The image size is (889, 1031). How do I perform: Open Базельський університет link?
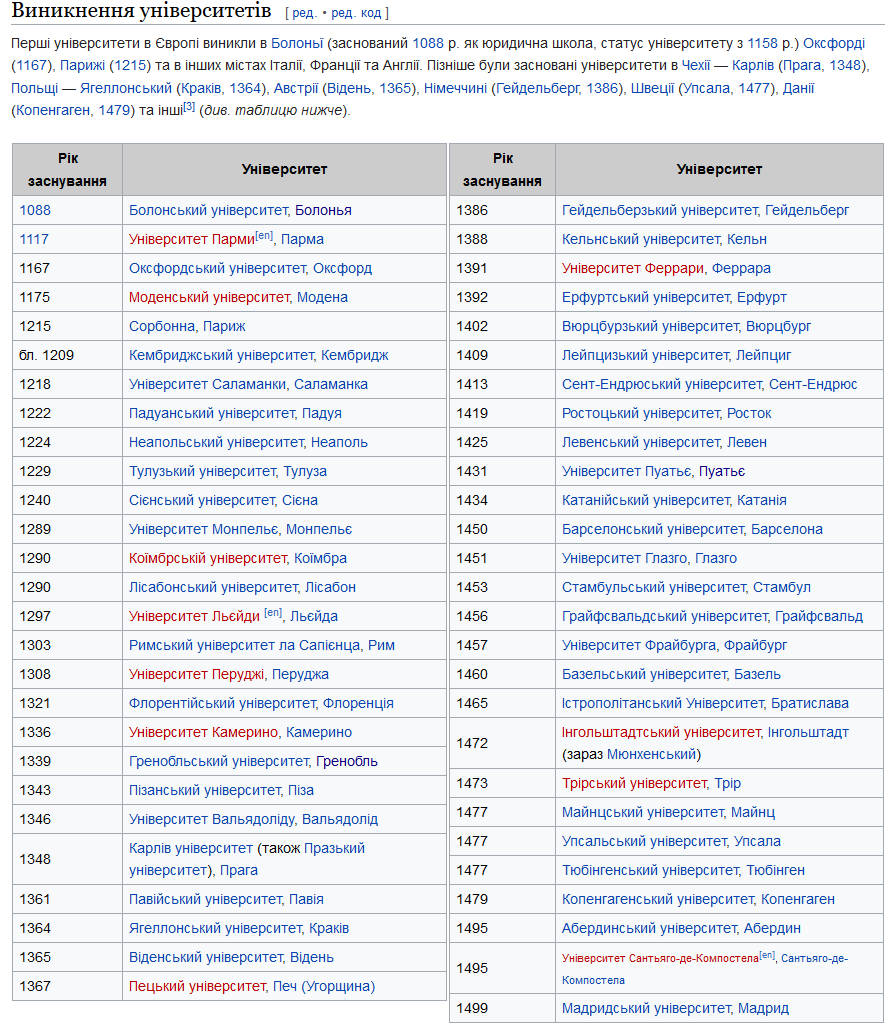pos(644,673)
